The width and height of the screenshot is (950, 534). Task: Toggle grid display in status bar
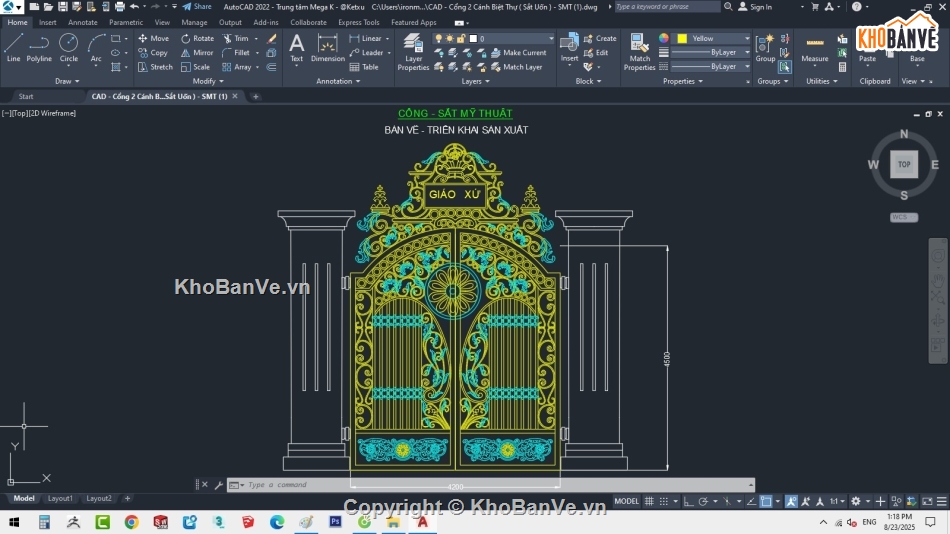(649, 501)
